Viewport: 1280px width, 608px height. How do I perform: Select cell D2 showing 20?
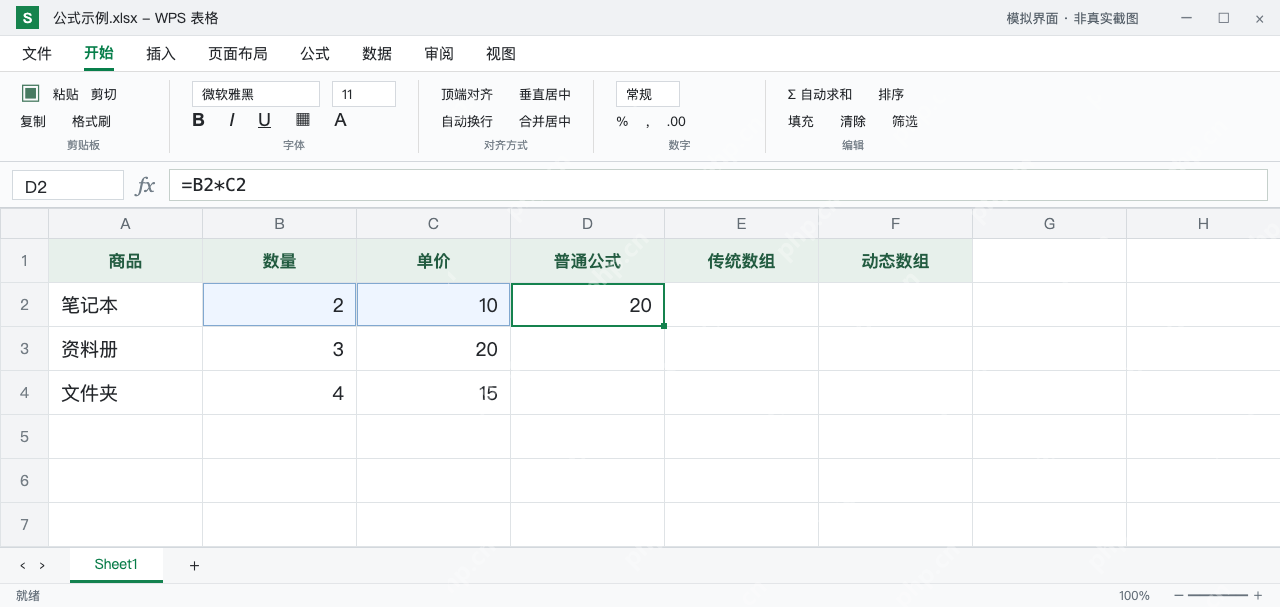tap(588, 305)
